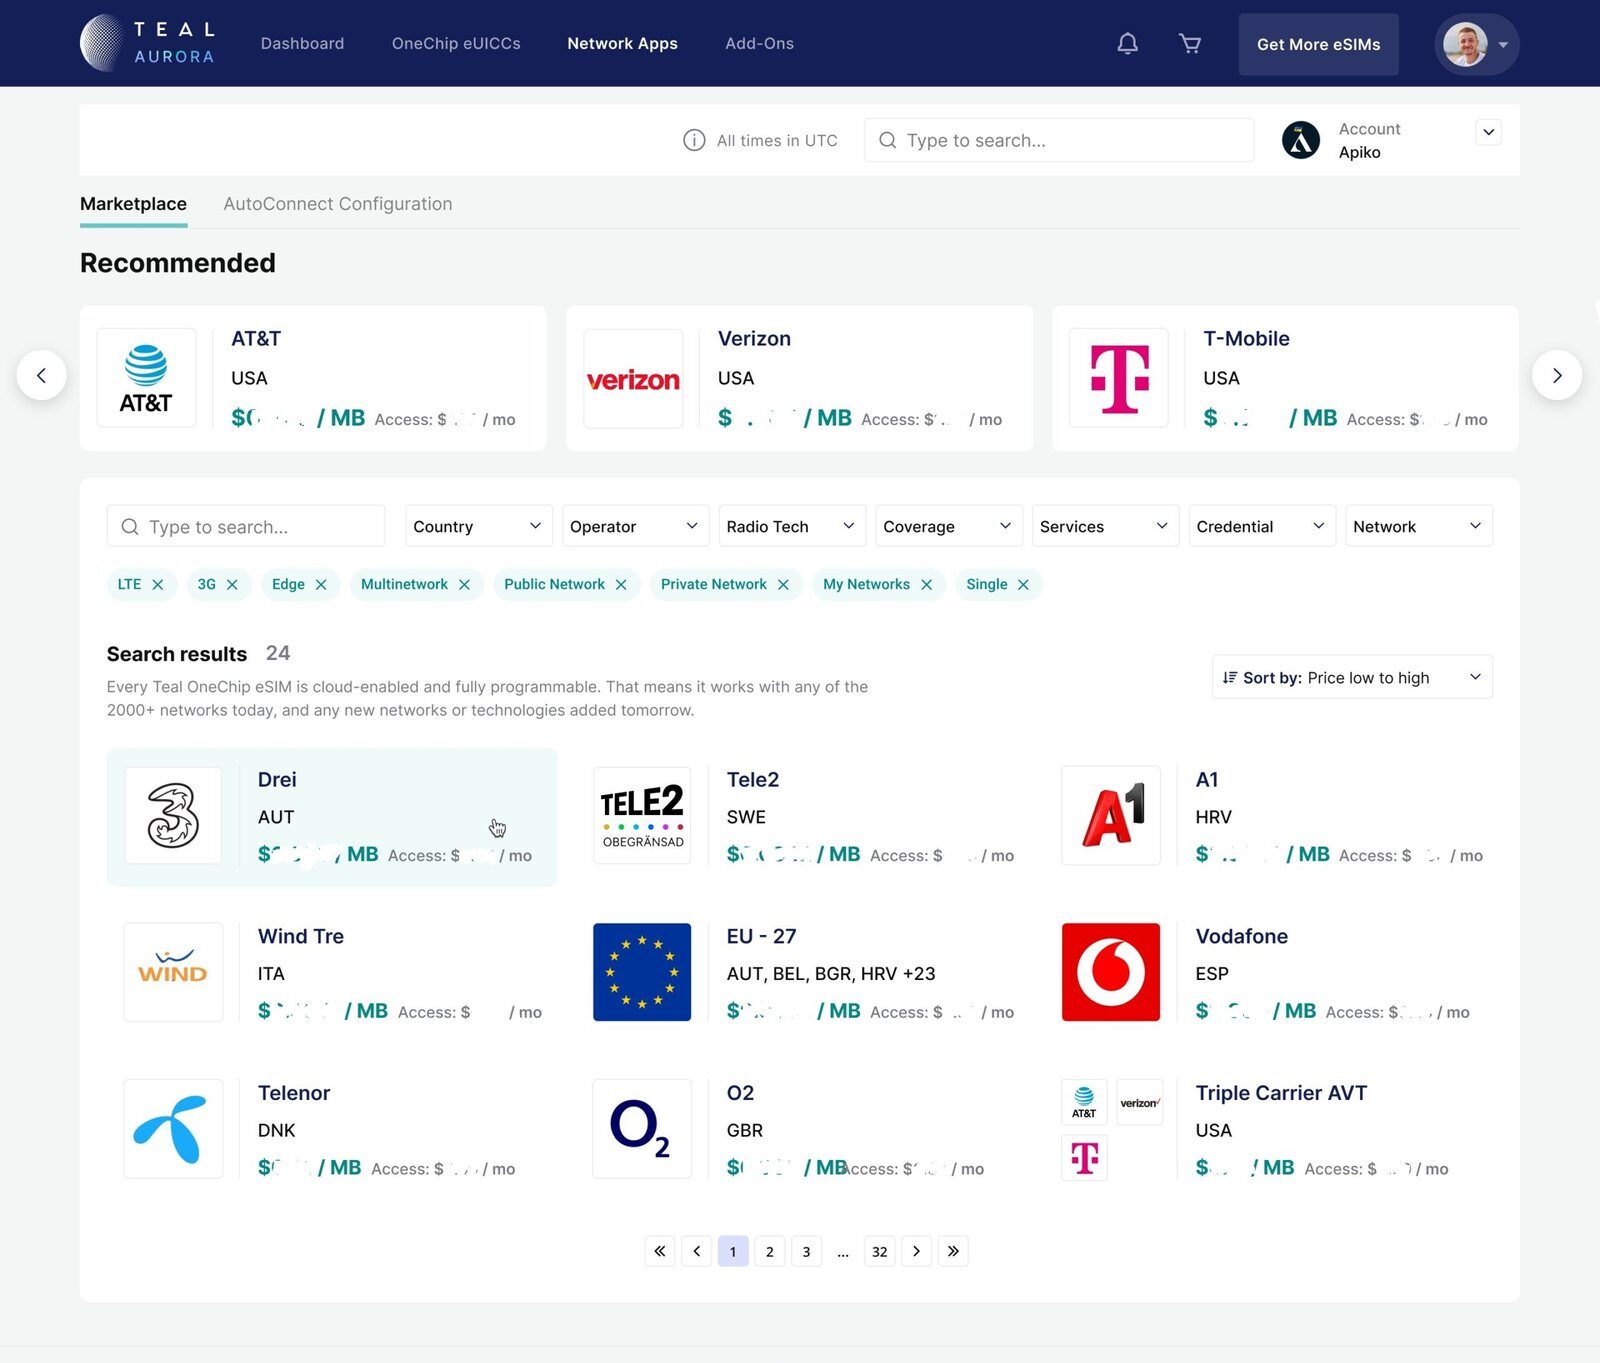The width and height of the screenshot is (1600, 1363).
Task: Remove the Multinetwork filter tag
Action: pos(464,585)
